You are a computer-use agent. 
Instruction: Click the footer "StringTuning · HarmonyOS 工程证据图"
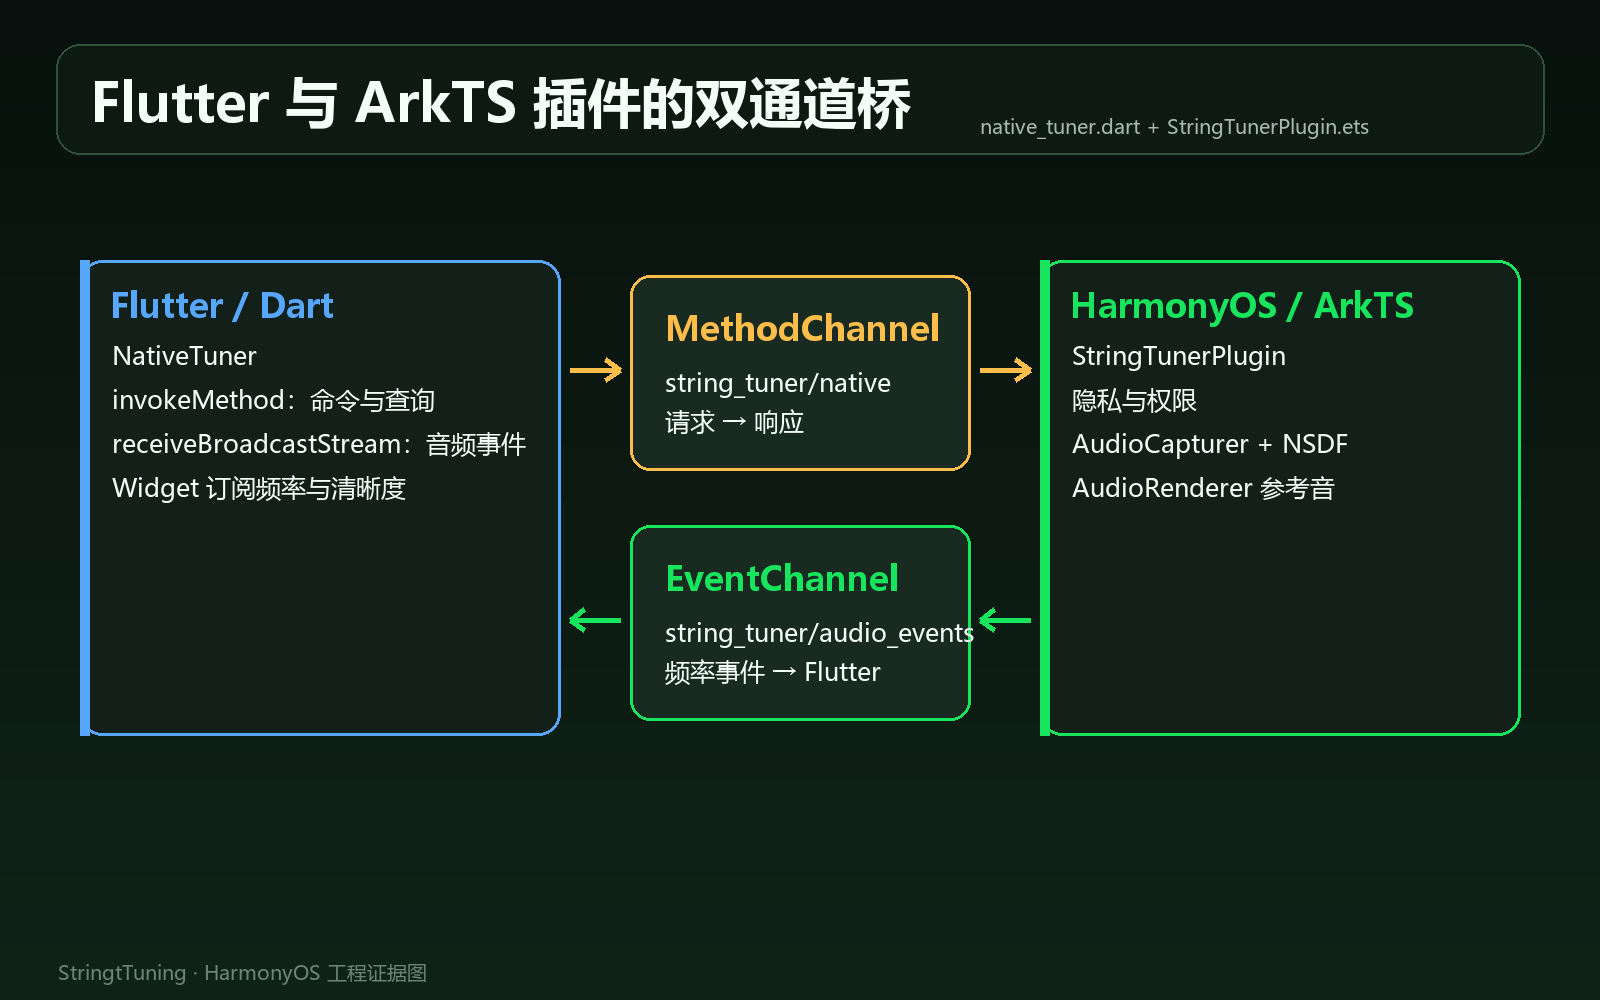click(x=242, y=973)
